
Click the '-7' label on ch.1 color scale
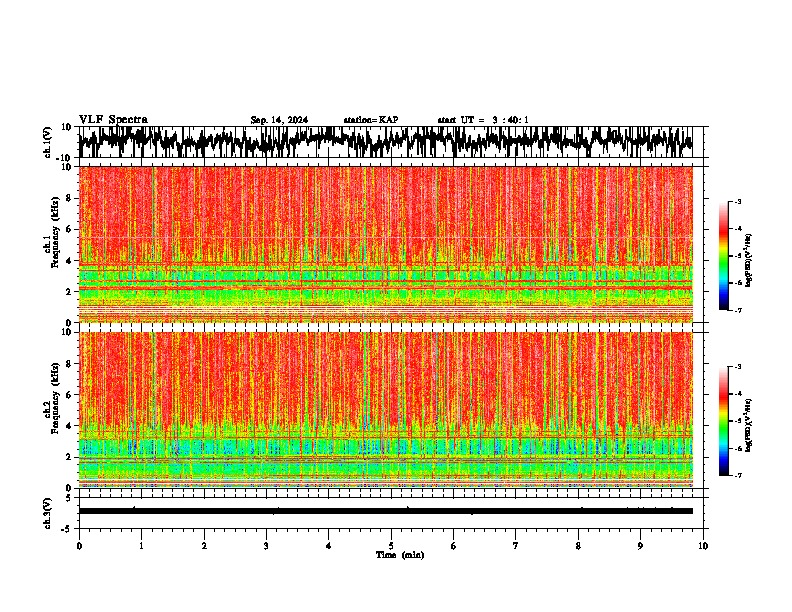[x=737, y=310]
